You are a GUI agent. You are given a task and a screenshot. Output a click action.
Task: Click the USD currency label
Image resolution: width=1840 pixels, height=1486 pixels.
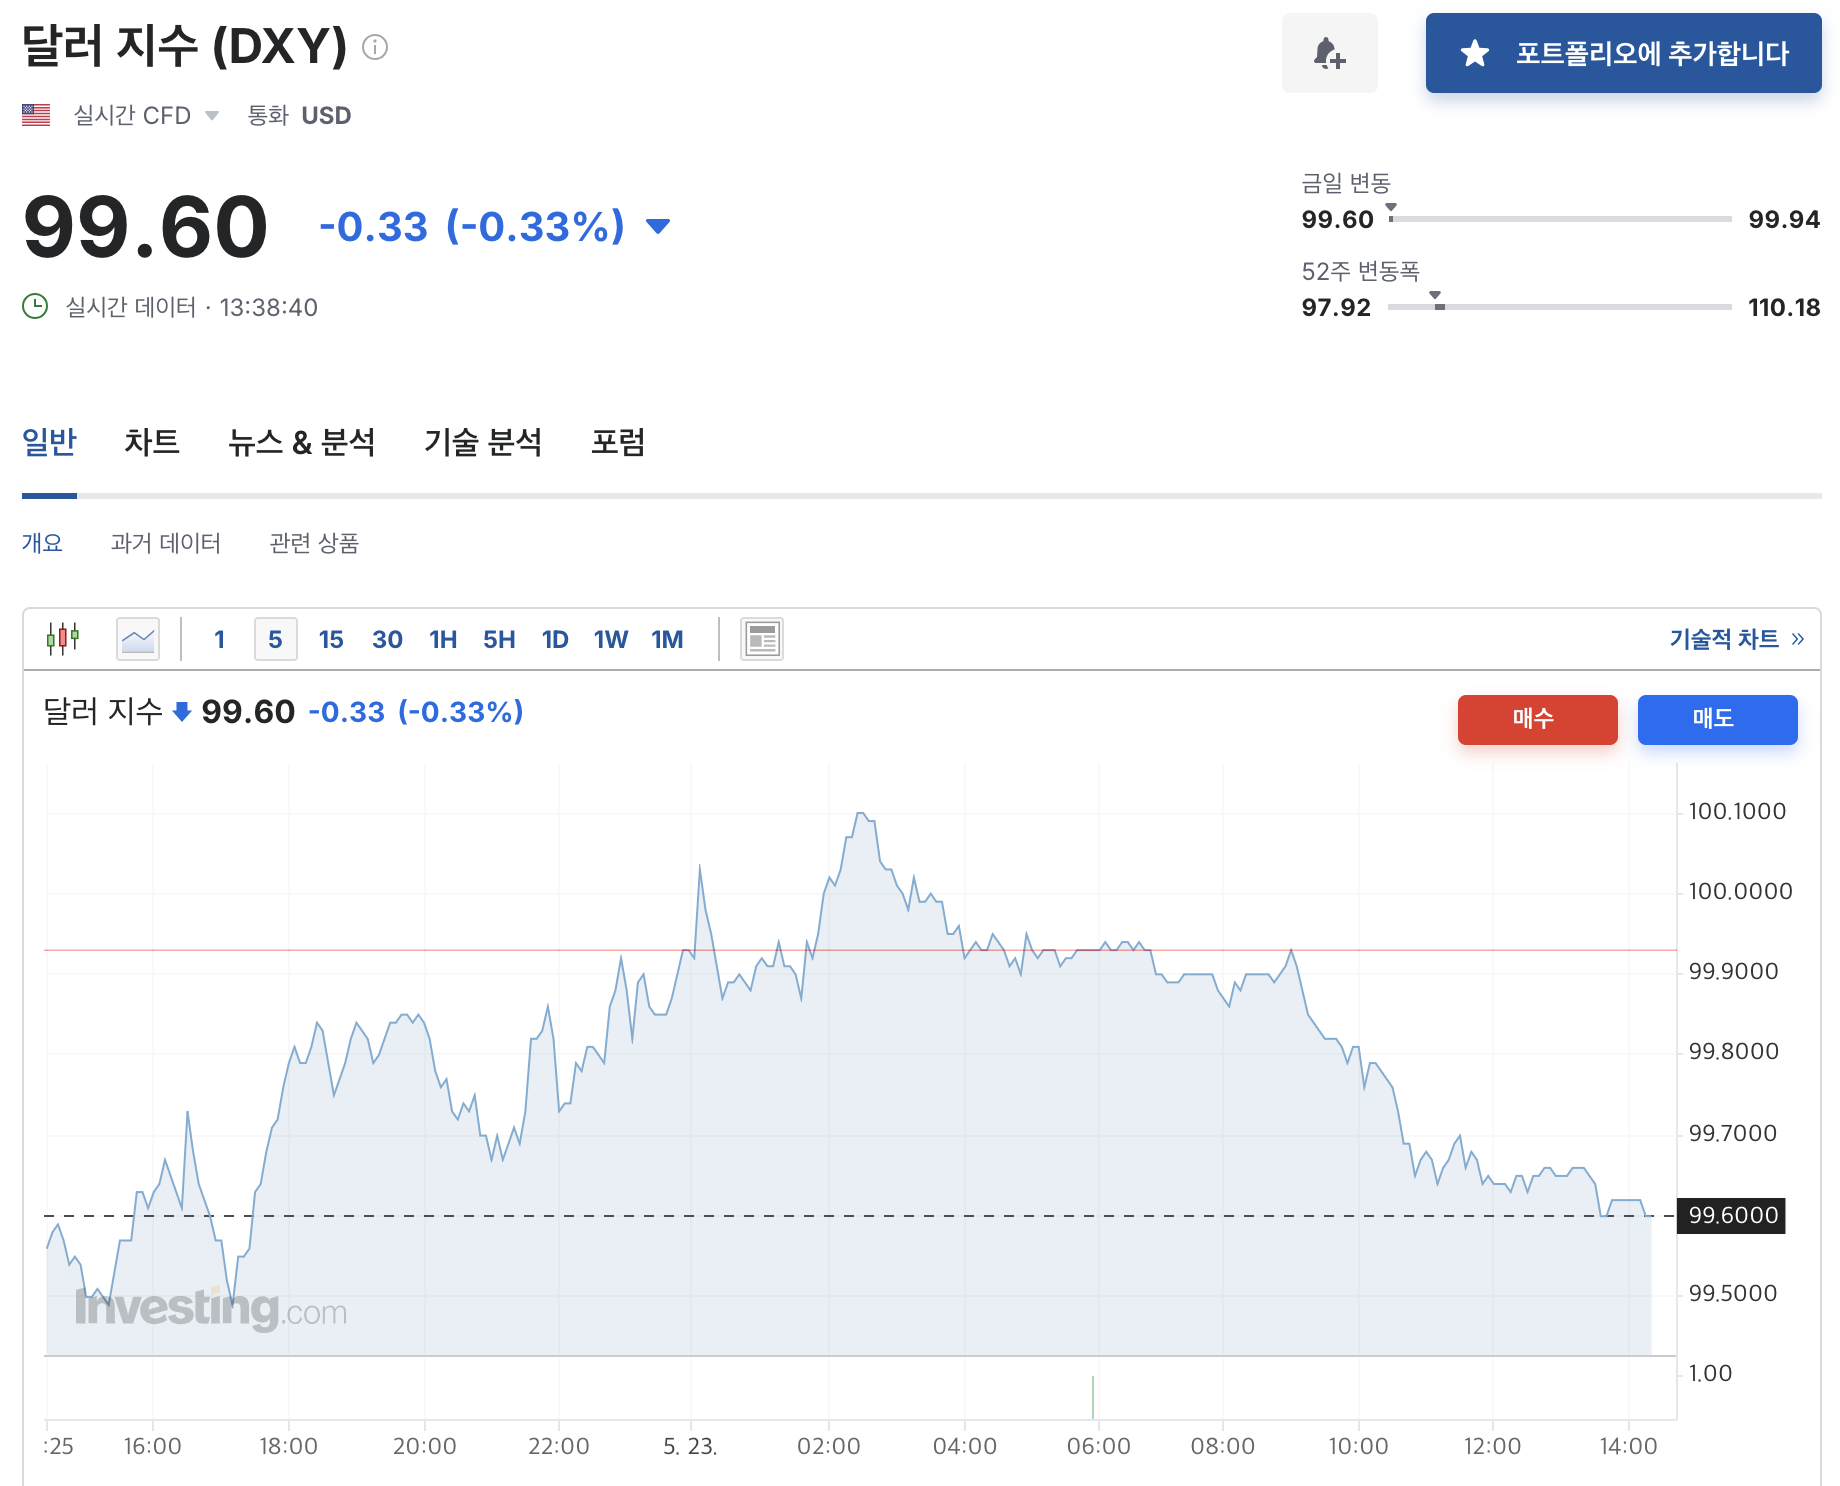pos(326,115)
